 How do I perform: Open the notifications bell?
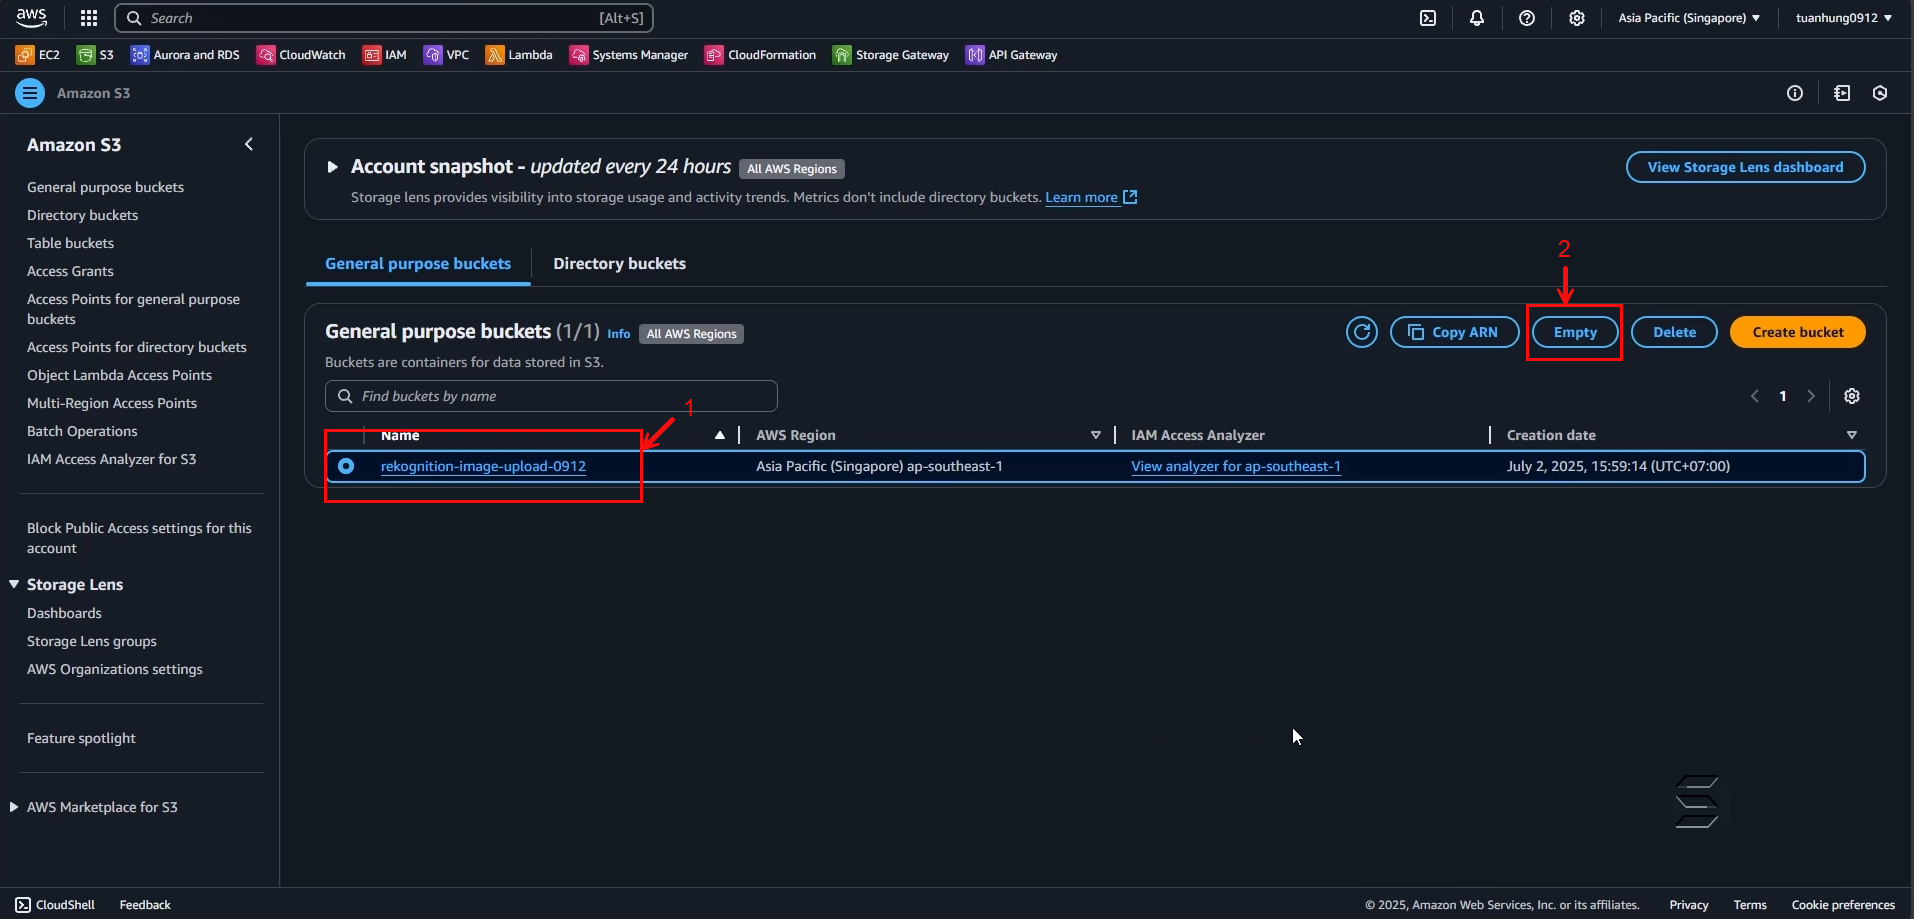point(1477,18)
